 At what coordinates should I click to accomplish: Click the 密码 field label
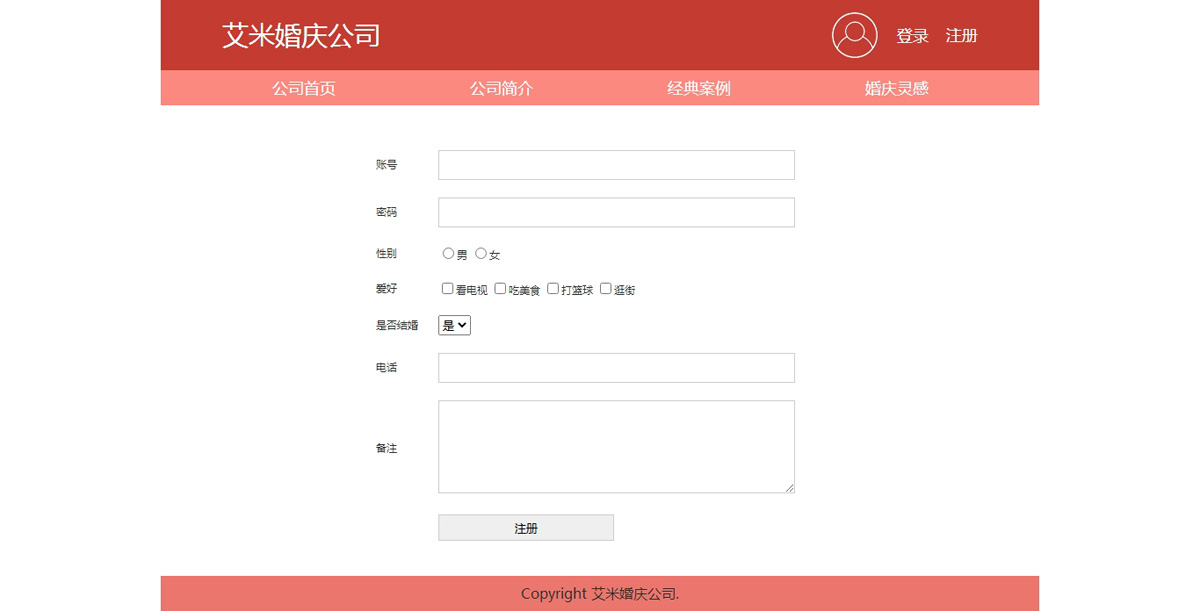pos(386,212)
